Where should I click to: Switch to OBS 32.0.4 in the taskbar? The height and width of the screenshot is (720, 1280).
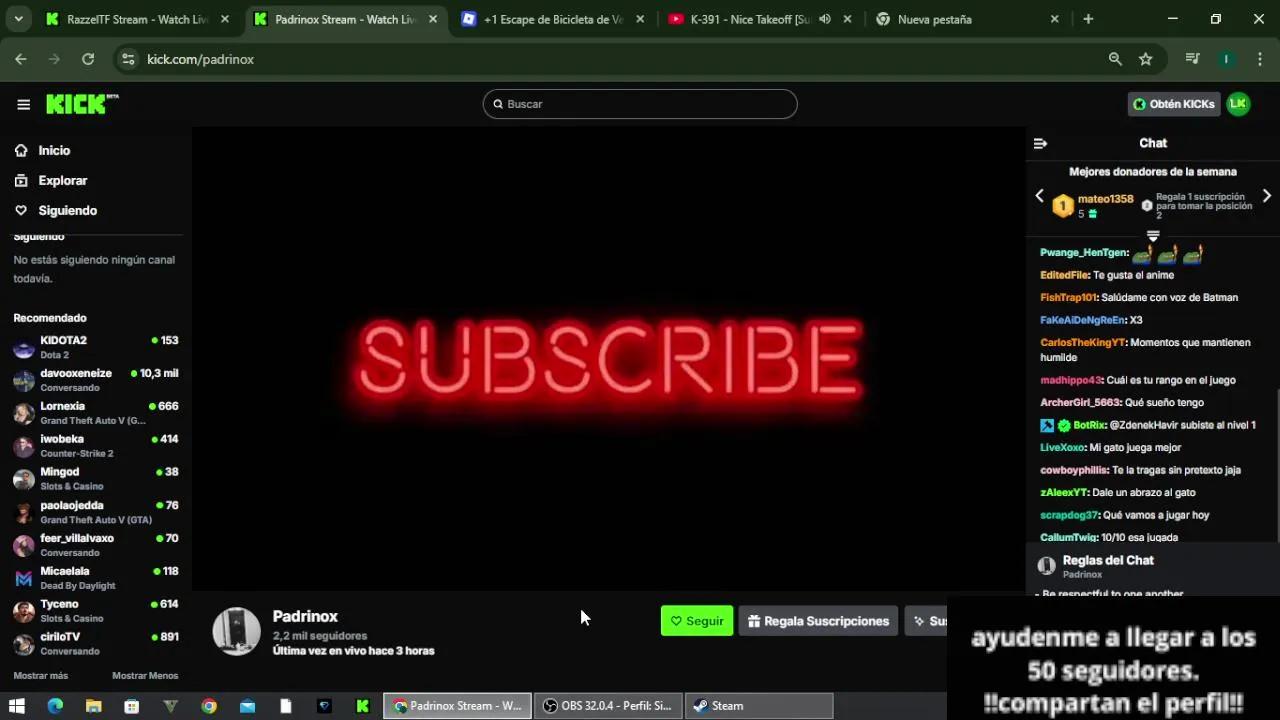click(608, 706)
